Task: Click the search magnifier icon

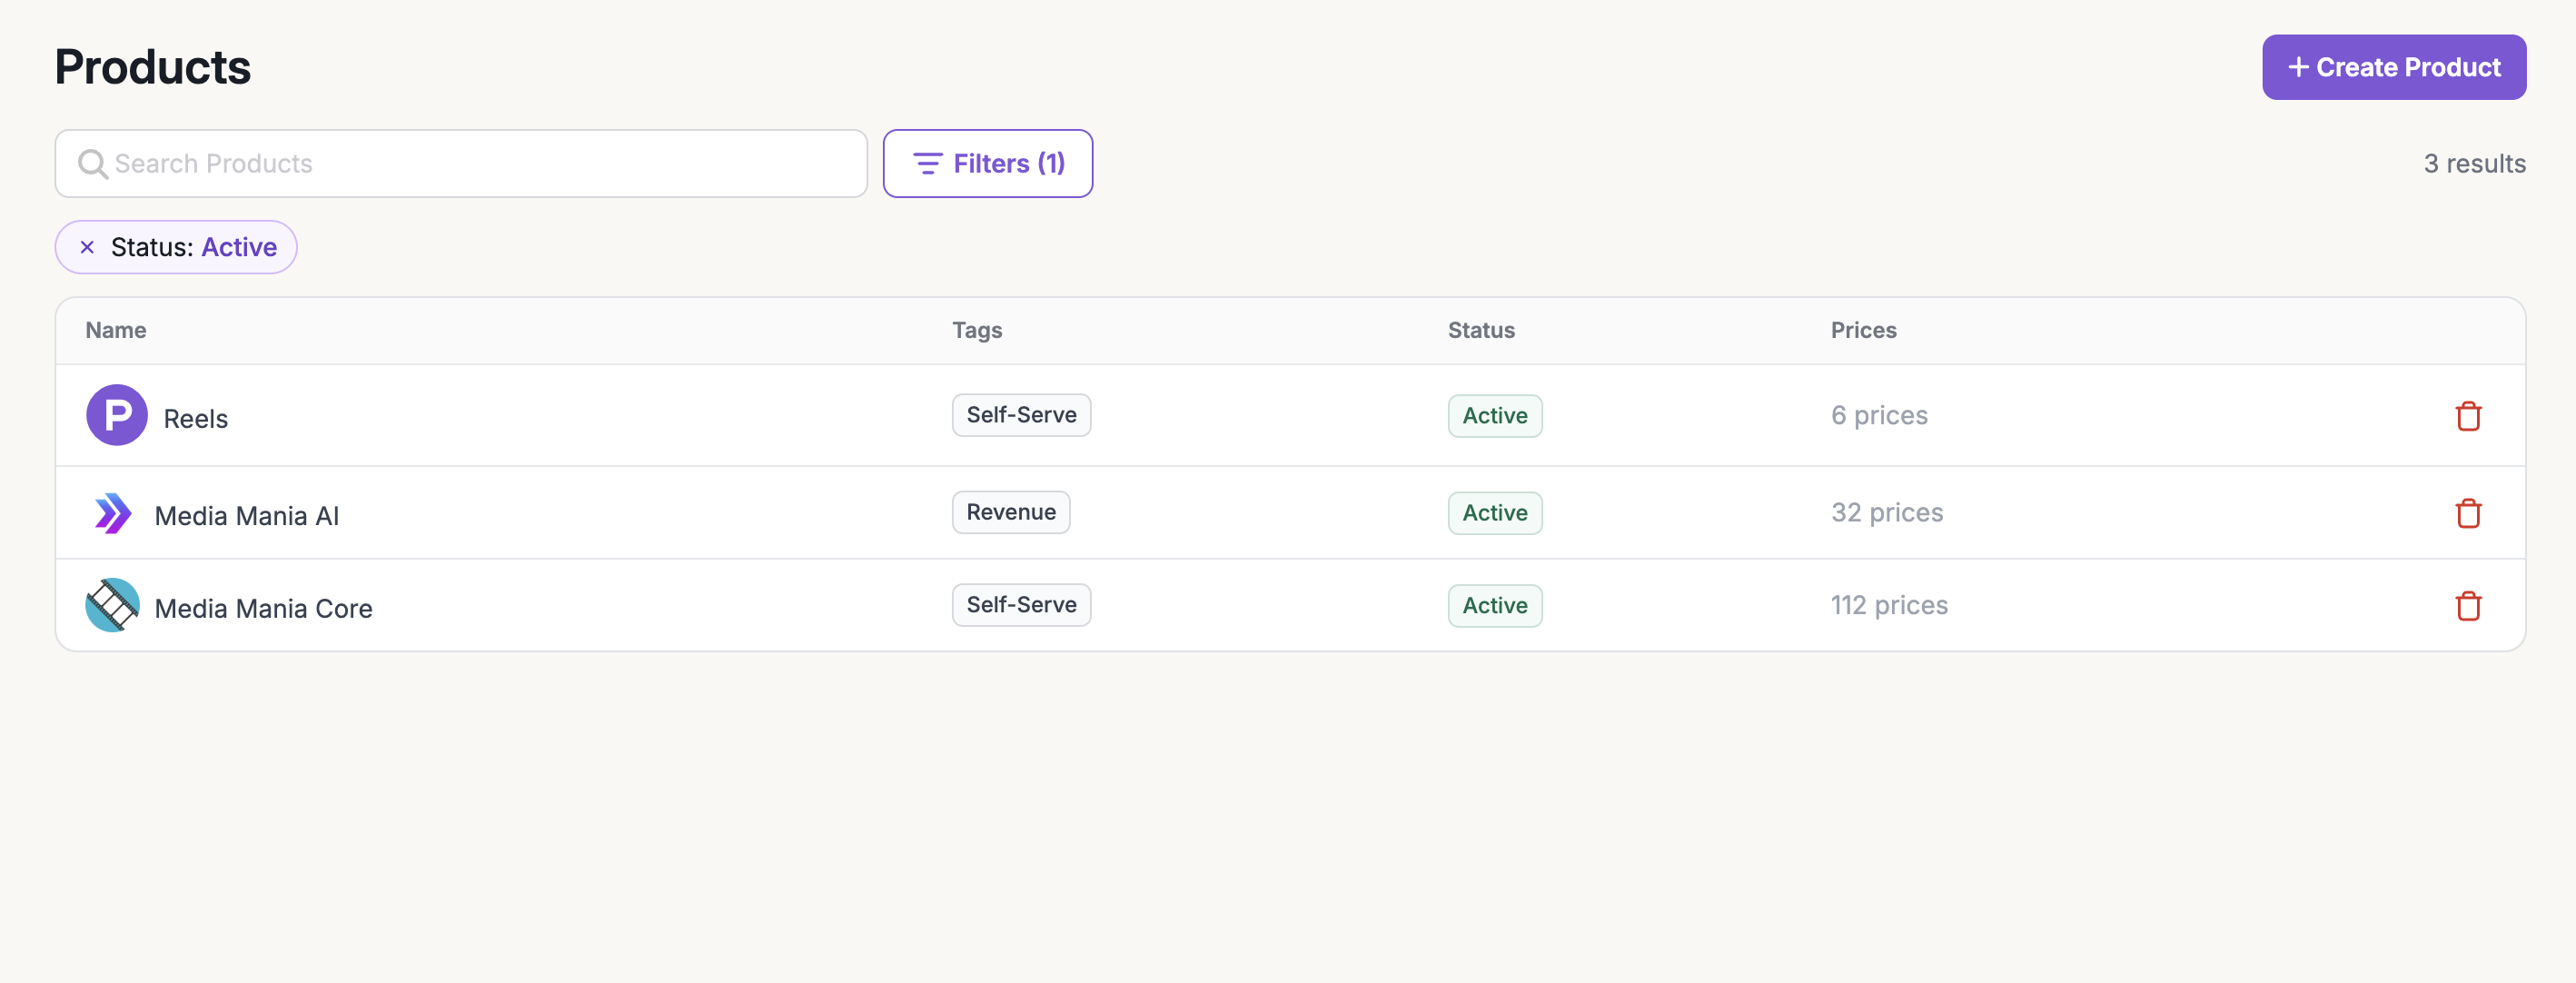Action: point(92,164)
